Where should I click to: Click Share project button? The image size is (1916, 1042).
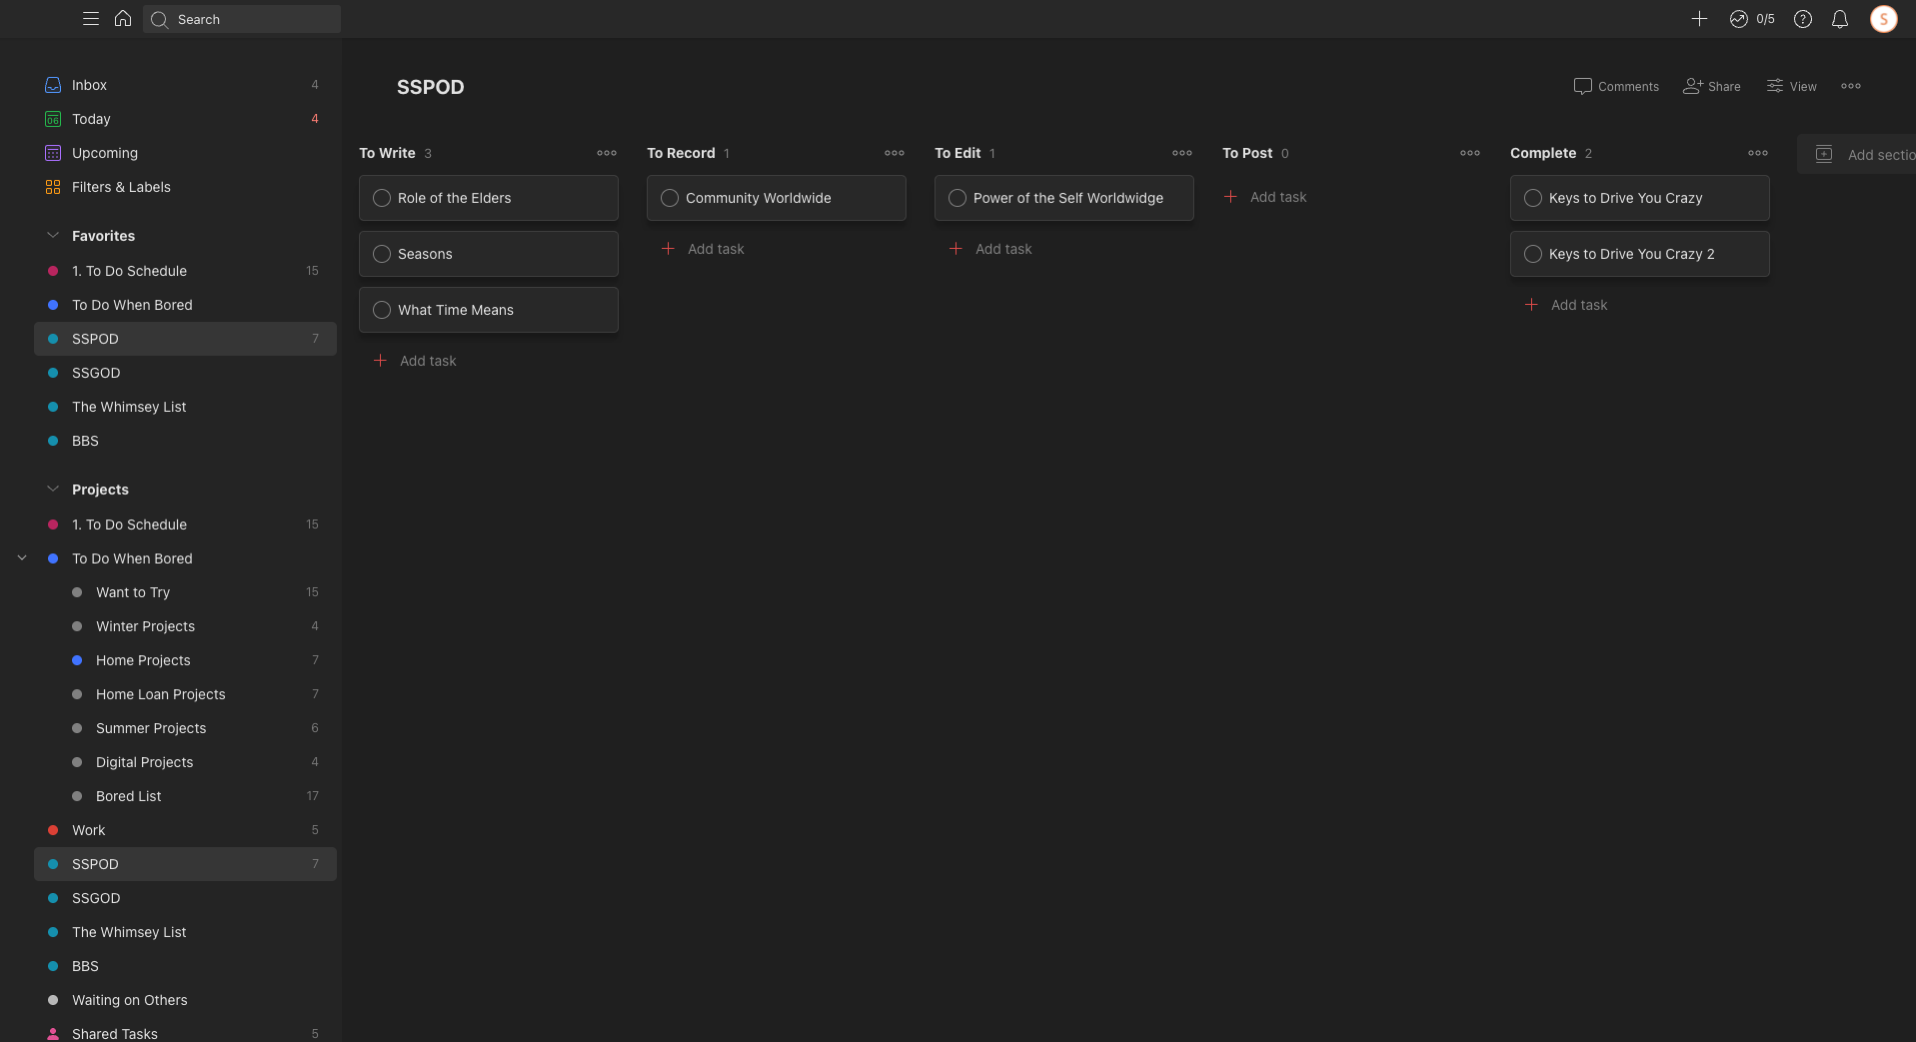click(1712, 86)
